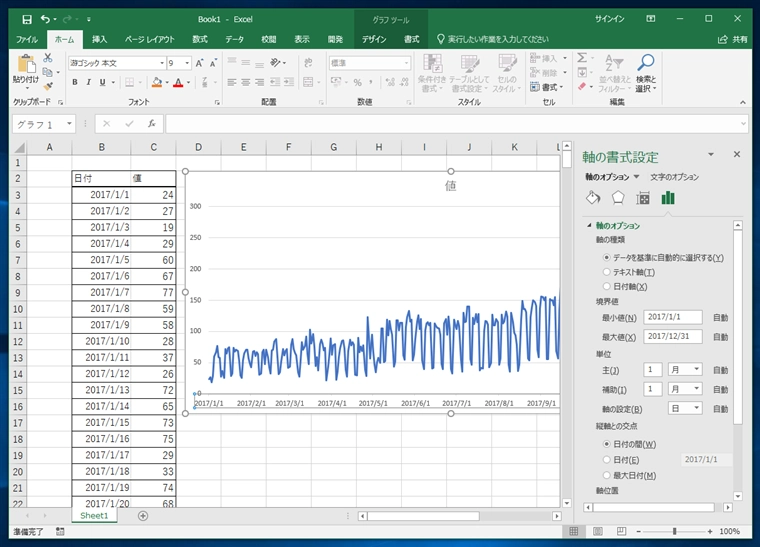Open the Size & Properties icon tab

pos(643,197)
